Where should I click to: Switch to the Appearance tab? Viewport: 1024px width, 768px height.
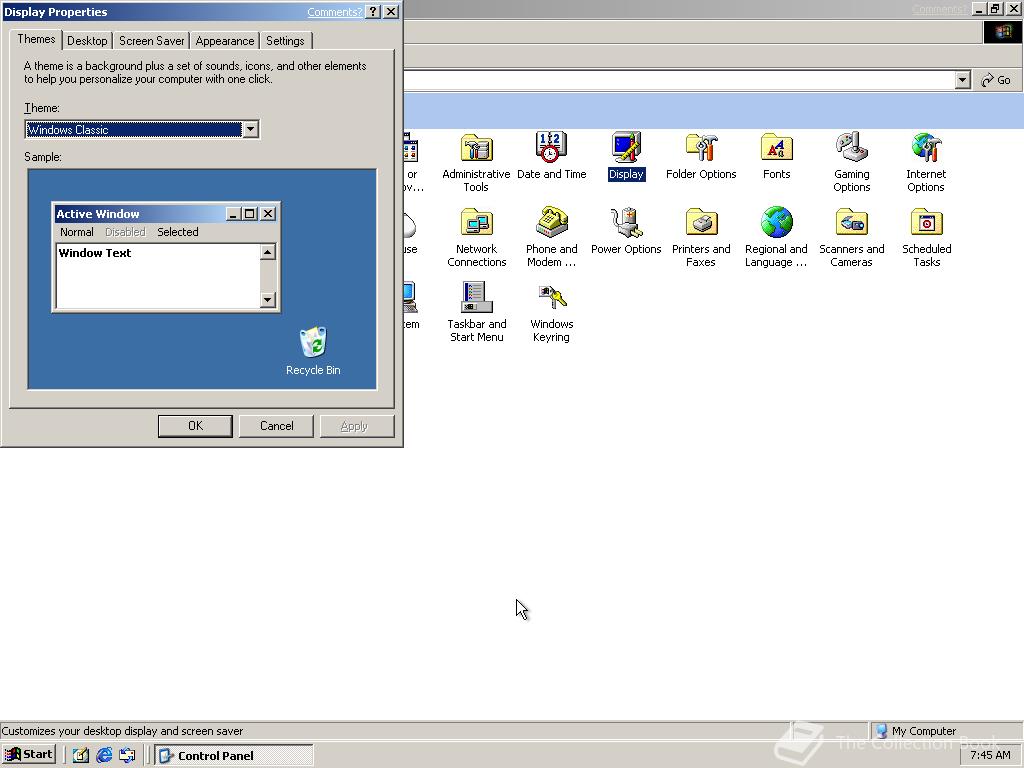pos(225,40)
